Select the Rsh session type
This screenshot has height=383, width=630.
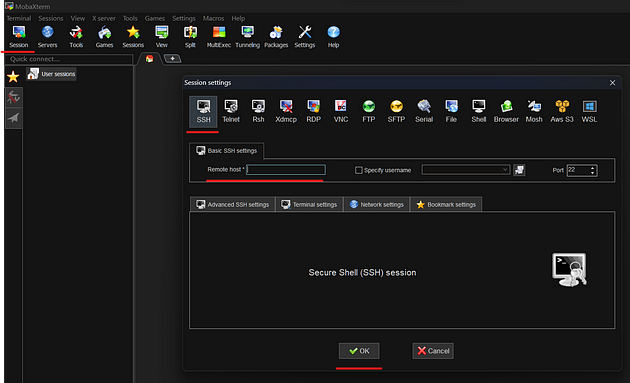258,111
